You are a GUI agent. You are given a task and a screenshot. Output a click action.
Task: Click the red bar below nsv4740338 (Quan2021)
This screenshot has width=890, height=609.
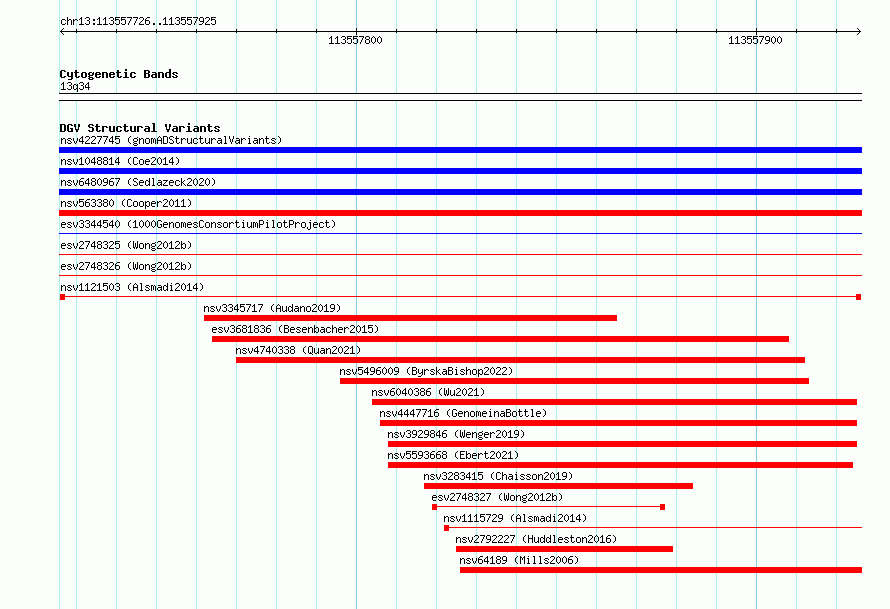tap(520, 360)
